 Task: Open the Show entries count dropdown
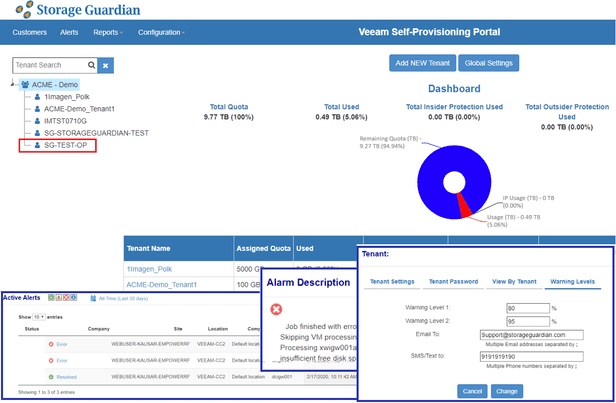click(38, 317)
